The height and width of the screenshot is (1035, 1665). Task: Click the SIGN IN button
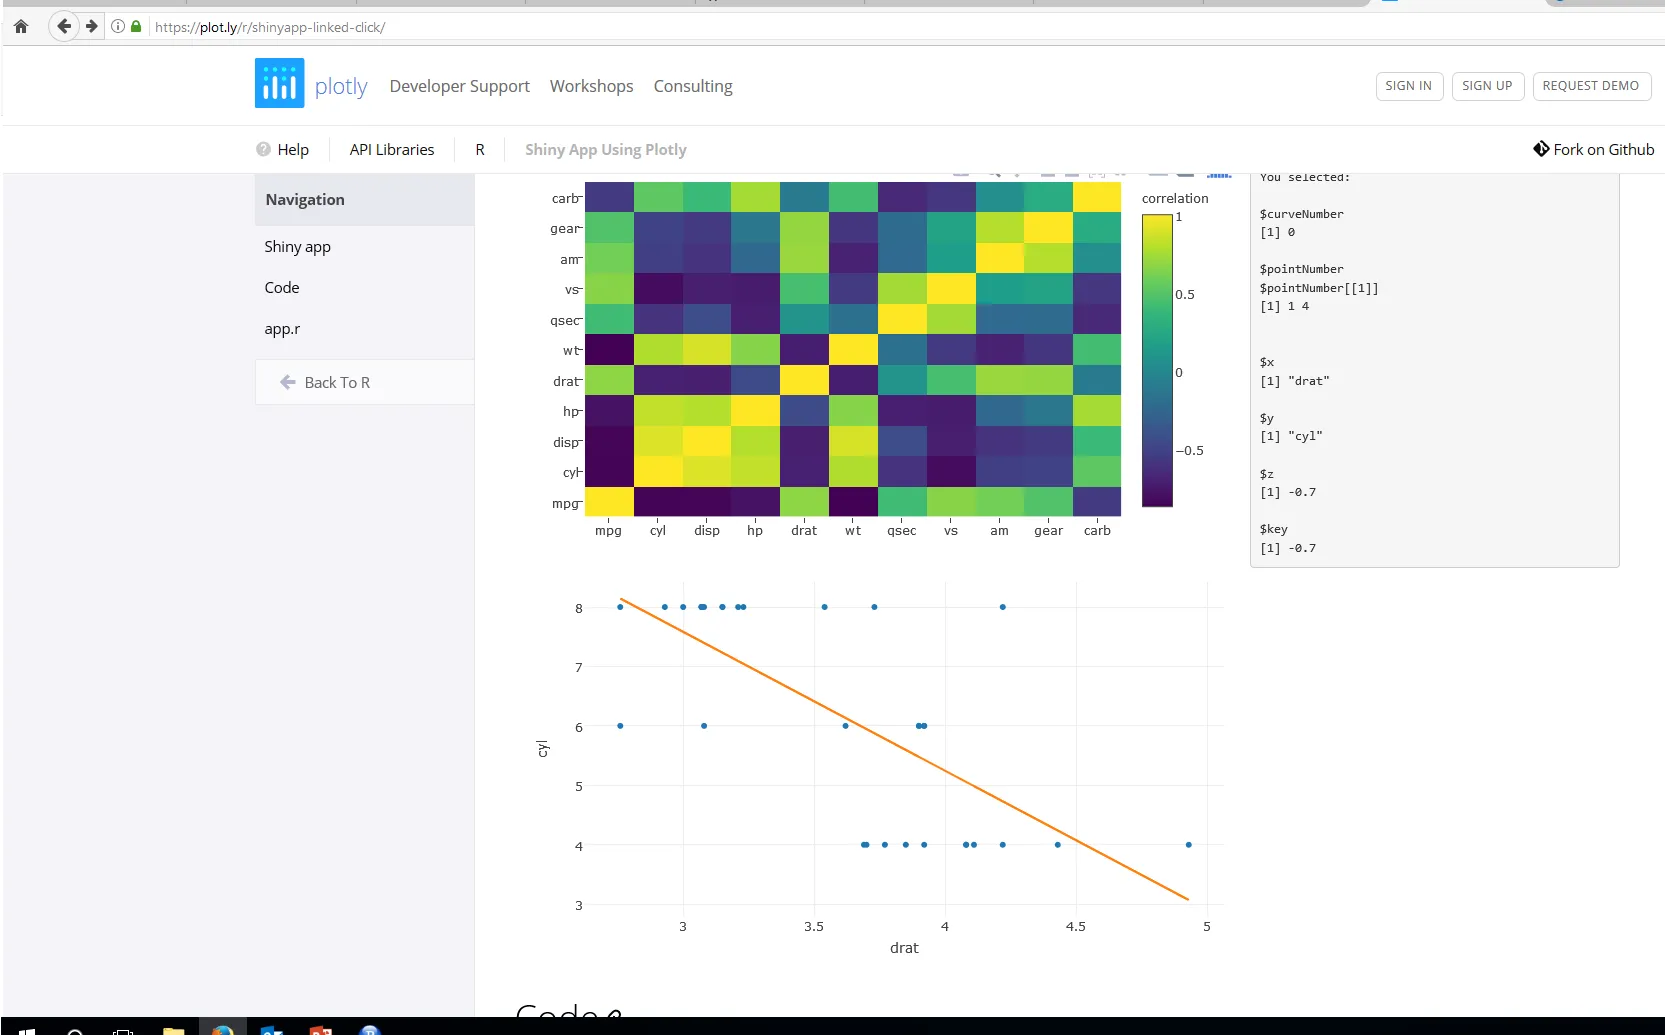pyautogui.click(x=1408, y=86)
